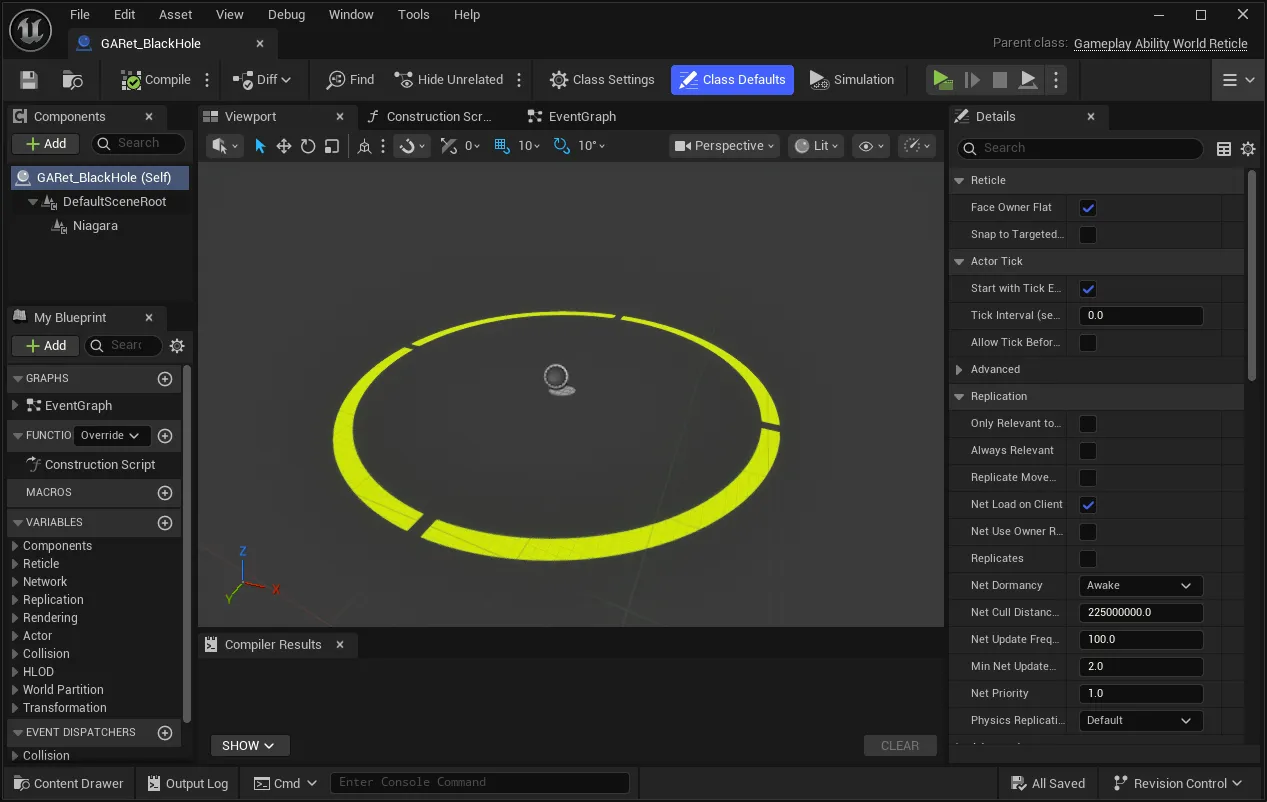The width and height of the screenshot is (1267, 802).
Task: Open the Diff dropdown
Action: tap(261, 80)
